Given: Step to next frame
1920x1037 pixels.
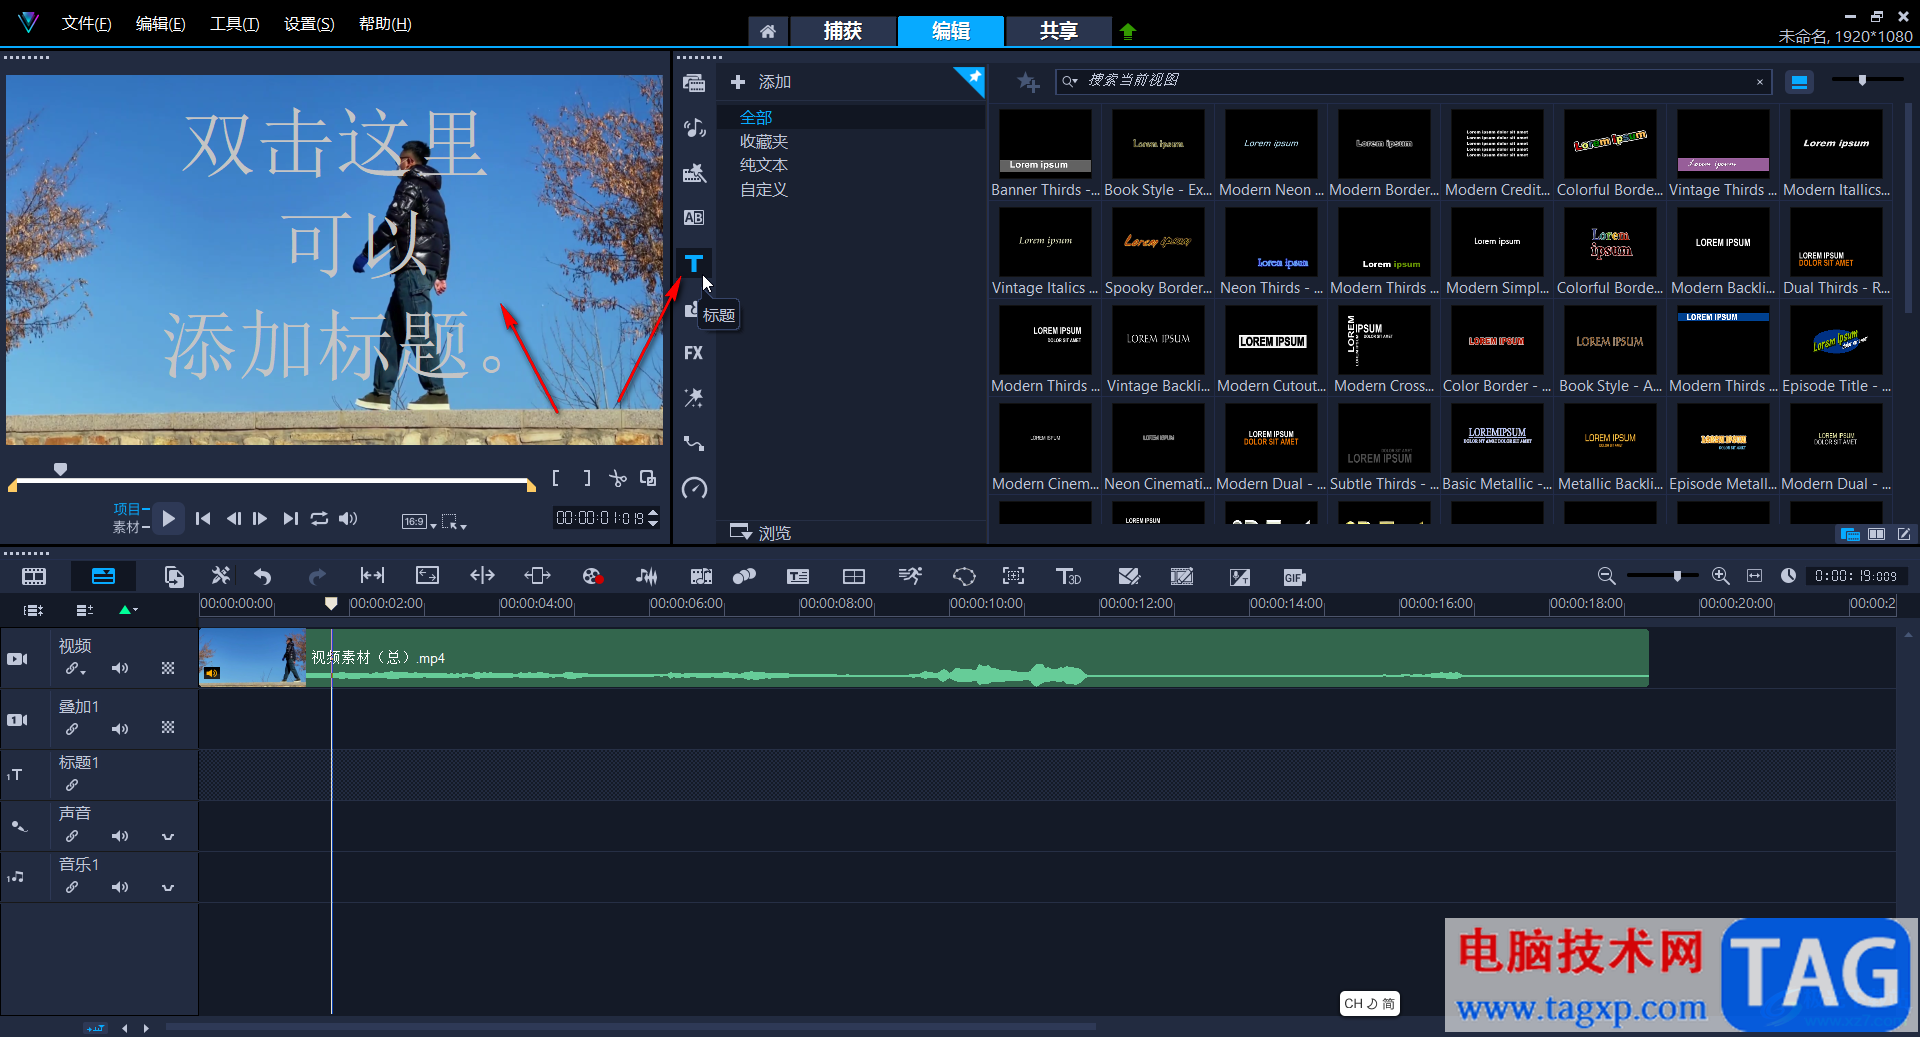Looking at the screenshot, I should click(260, 518).
